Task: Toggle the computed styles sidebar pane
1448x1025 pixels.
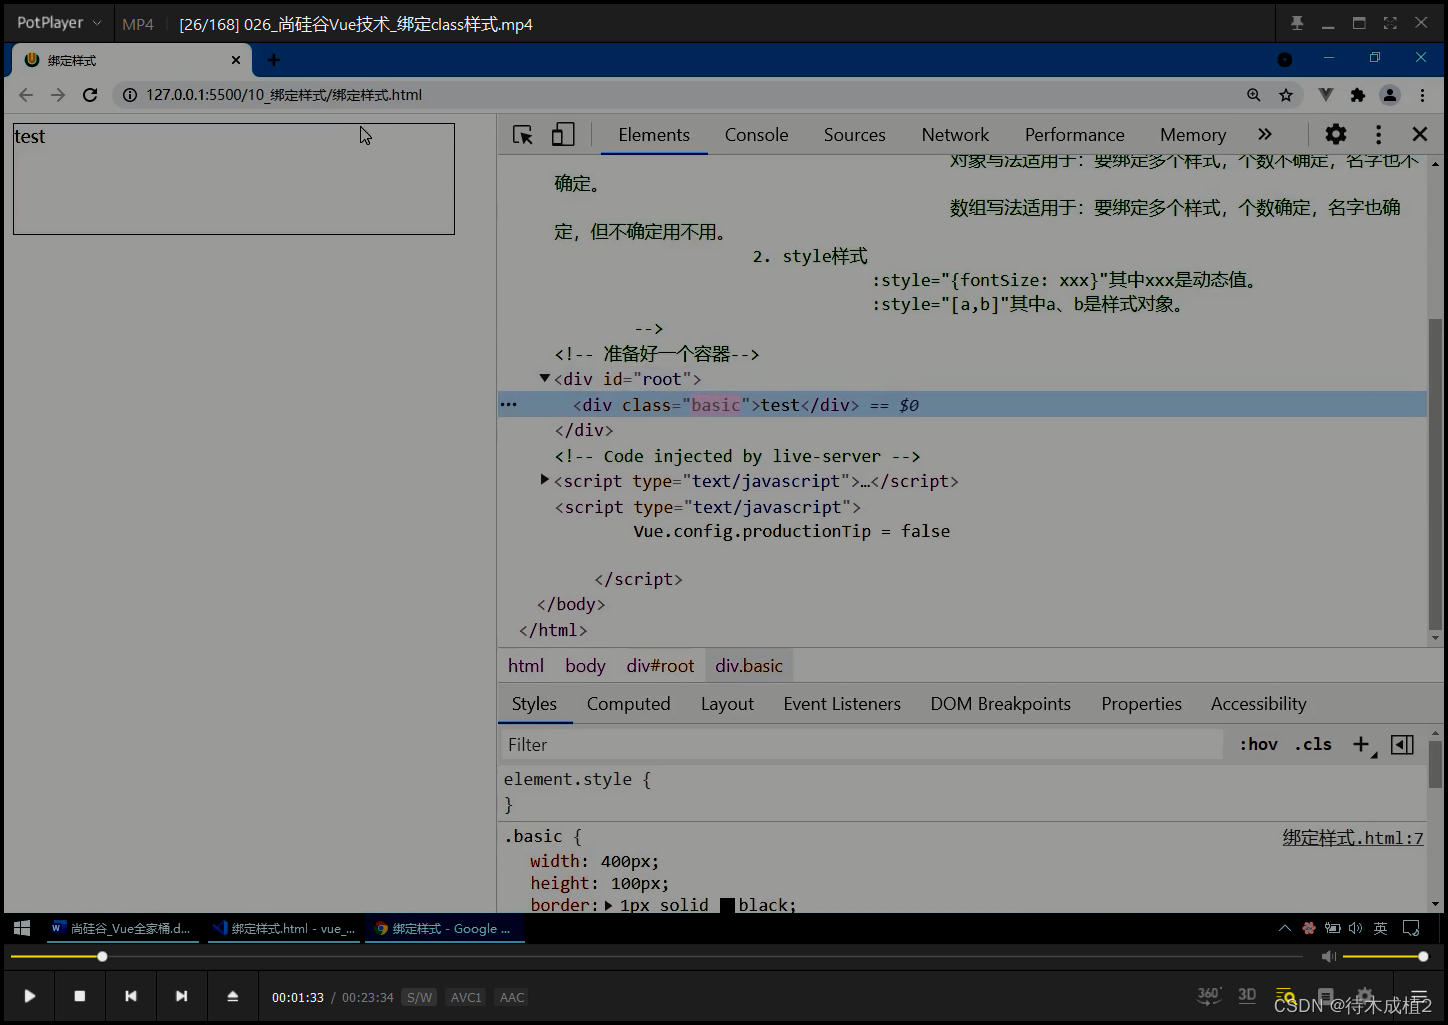Action: click(1402, 744)
